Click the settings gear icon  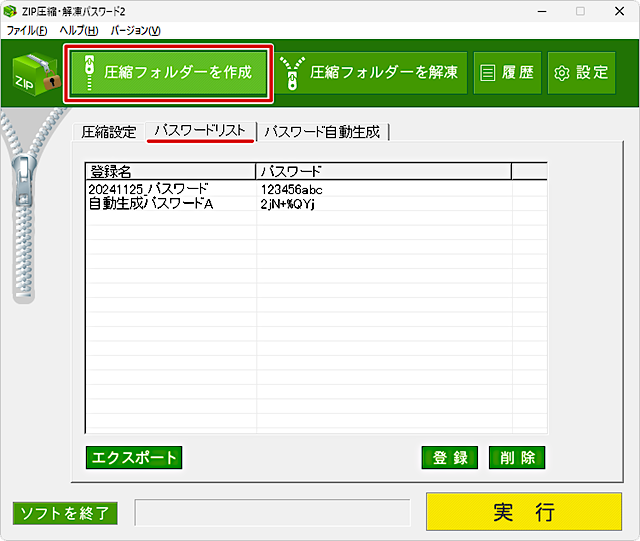562,73
